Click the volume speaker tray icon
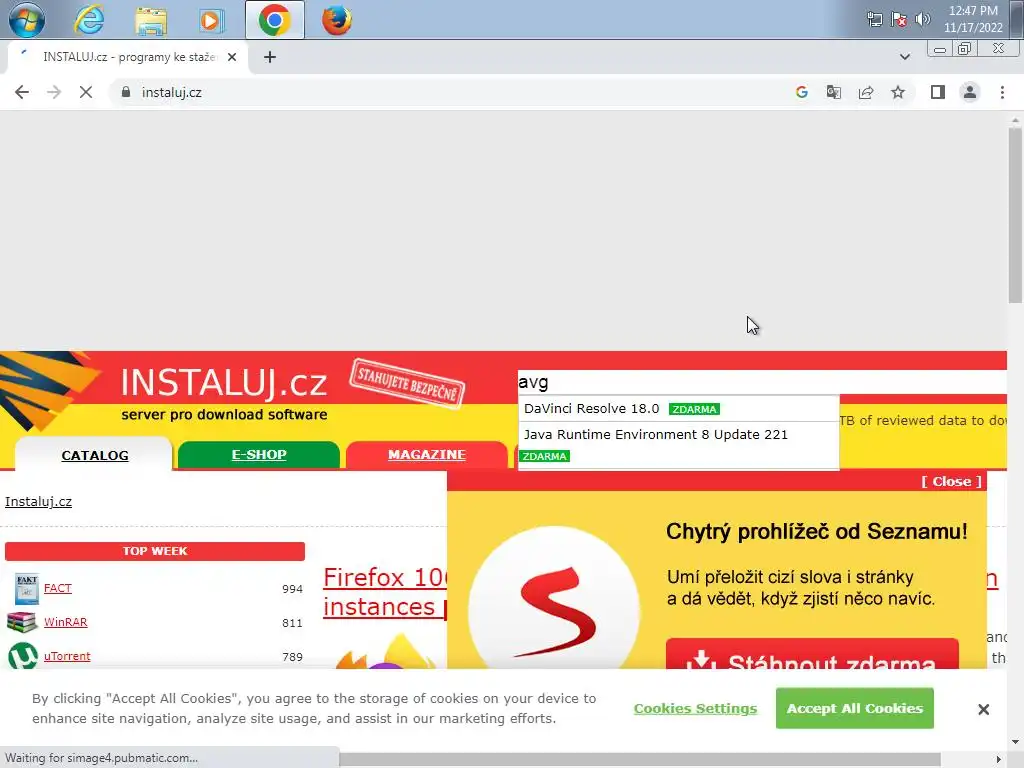The height and width of the screenshot is (768, 1024). (922, 19)
